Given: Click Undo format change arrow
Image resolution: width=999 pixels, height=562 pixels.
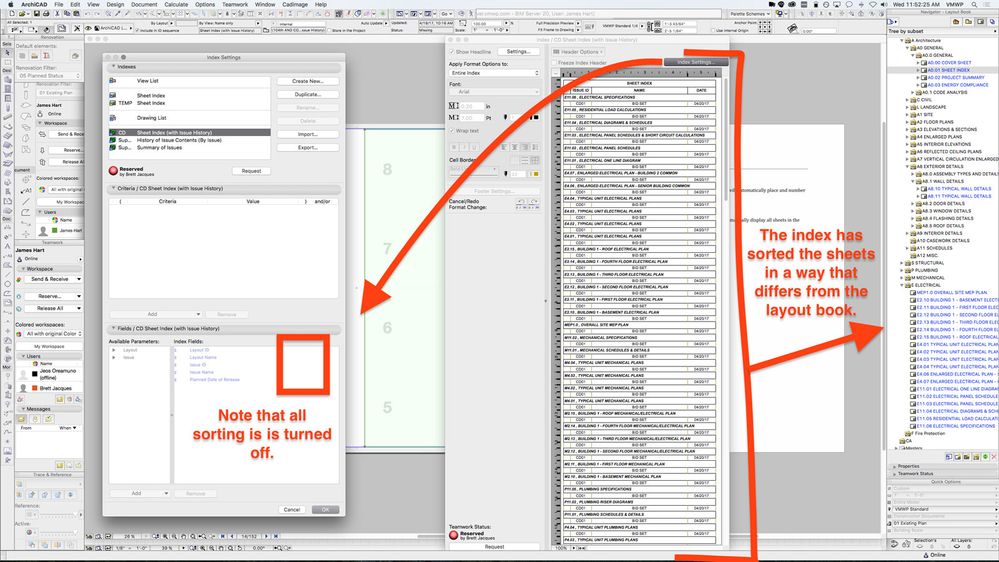Looking at the screenshot, I should click(x=521, y=204).
